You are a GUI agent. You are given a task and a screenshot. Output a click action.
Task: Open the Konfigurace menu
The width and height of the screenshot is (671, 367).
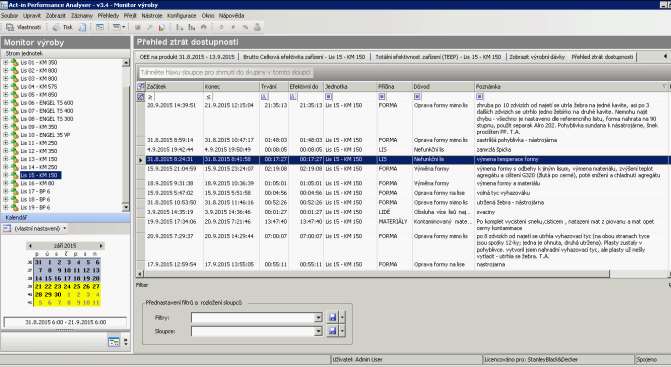pyautogui.click(x=181, y=16)
